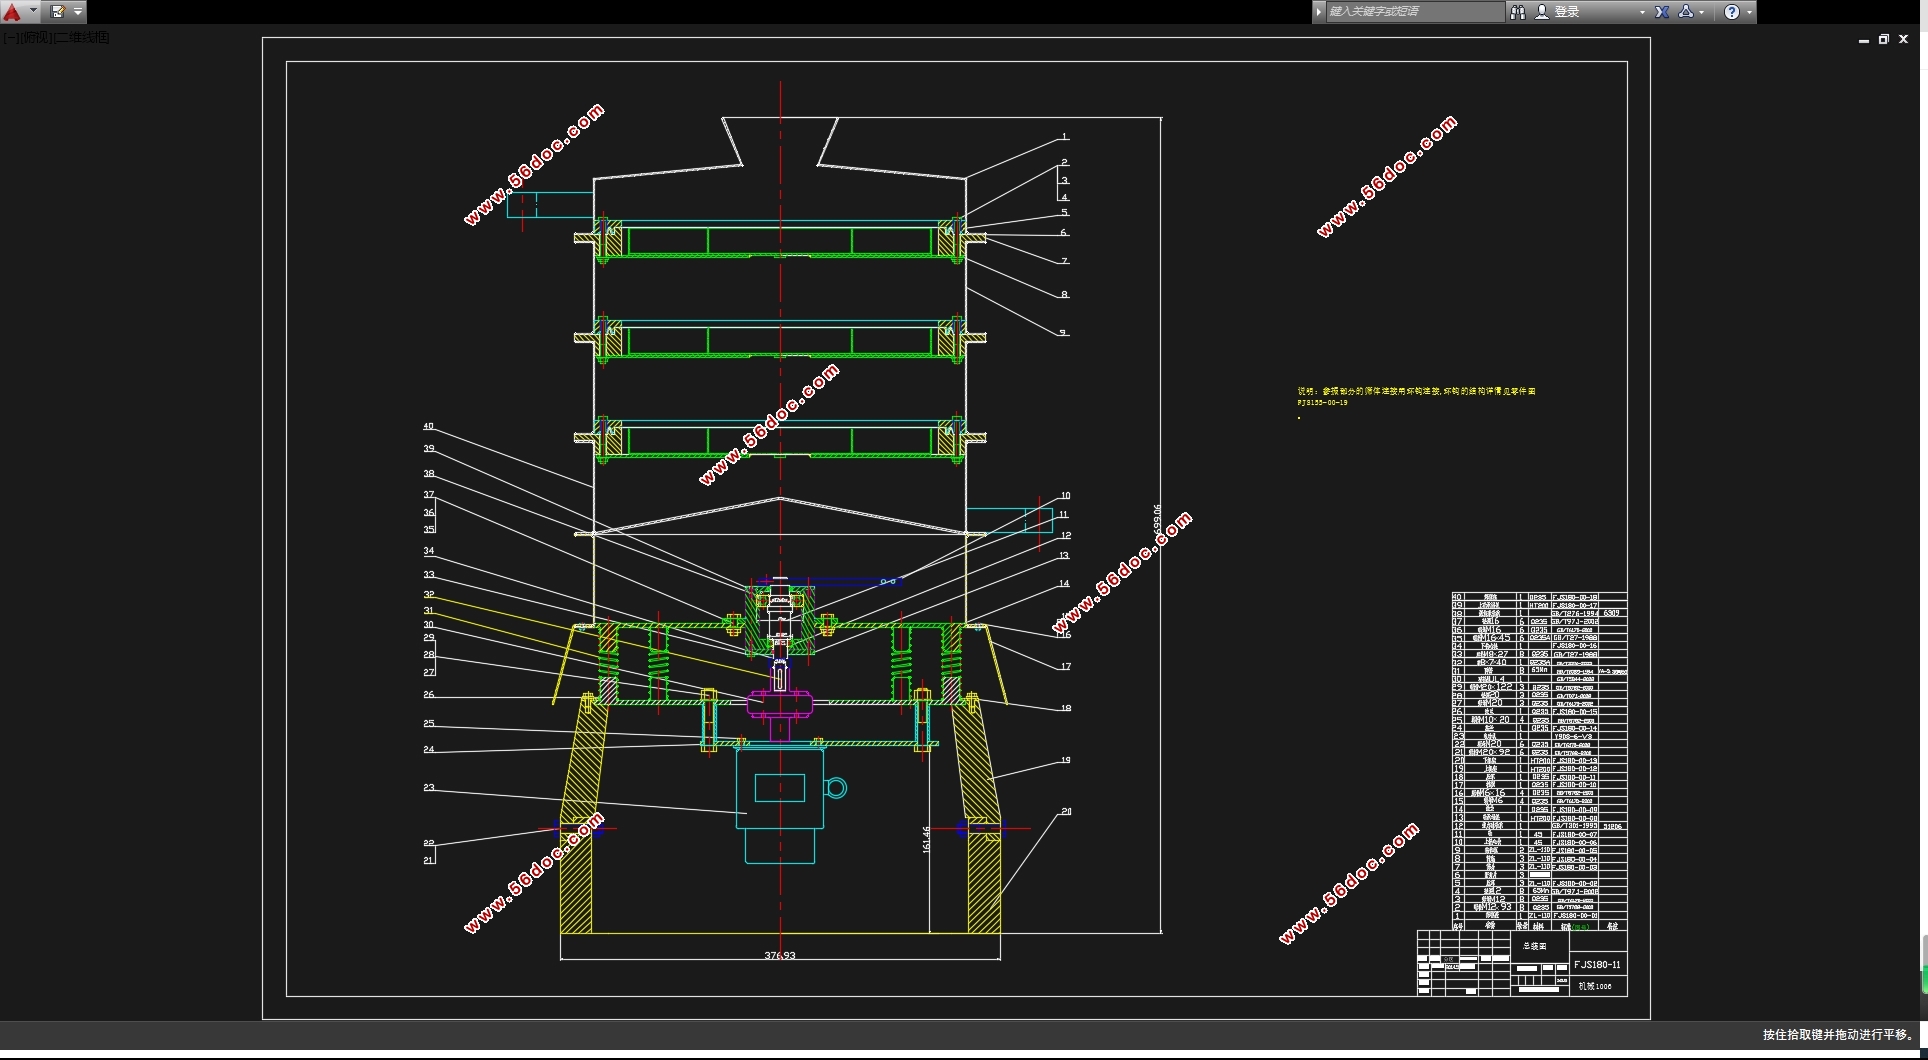Click the [-] viewport controls label

point(9,38)
